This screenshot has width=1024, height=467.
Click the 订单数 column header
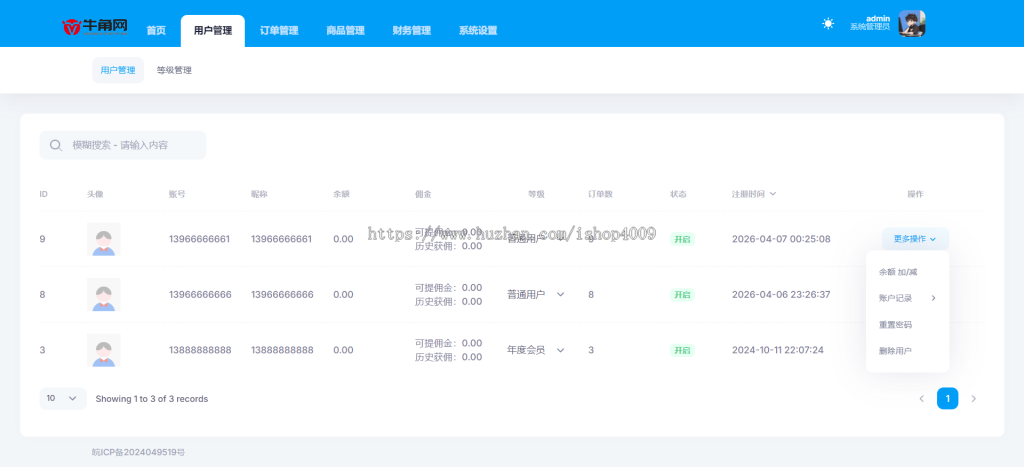coord(600,194)
